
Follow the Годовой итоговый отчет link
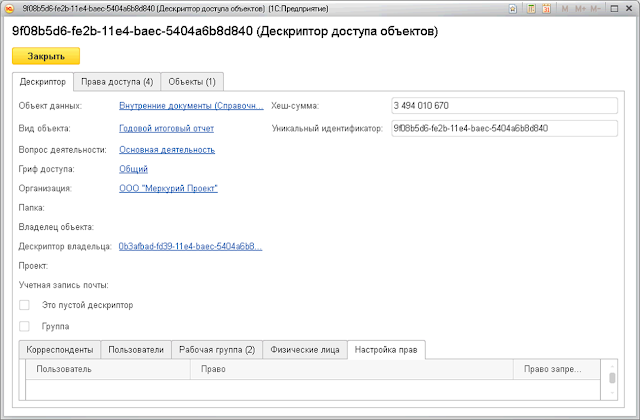[x=167, y=128]
